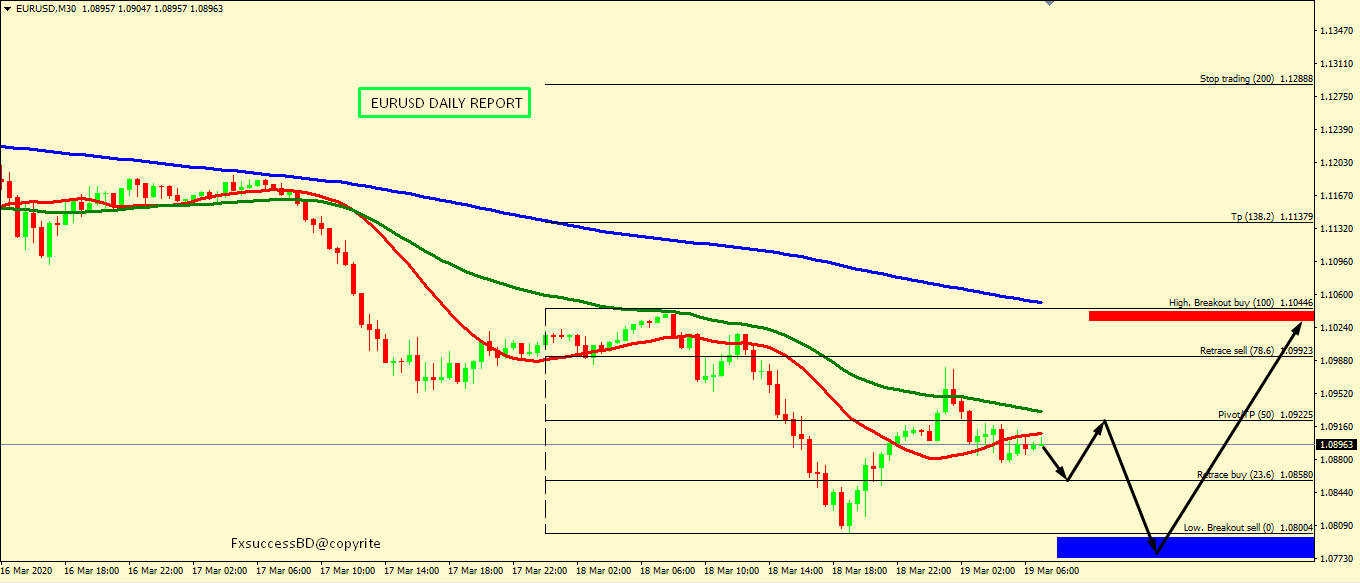
Task: Click the FxsuccessBD@copyrite watermark text
Action: click(x=305, y=543)
